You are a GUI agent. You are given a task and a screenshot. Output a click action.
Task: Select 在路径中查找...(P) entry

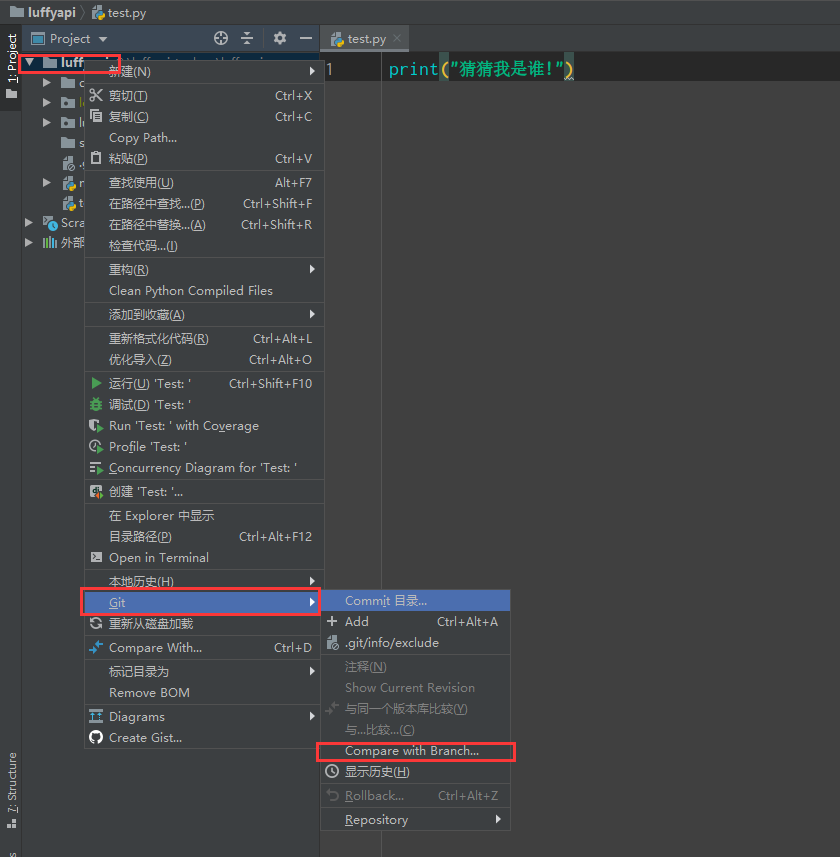pos(204,204)
